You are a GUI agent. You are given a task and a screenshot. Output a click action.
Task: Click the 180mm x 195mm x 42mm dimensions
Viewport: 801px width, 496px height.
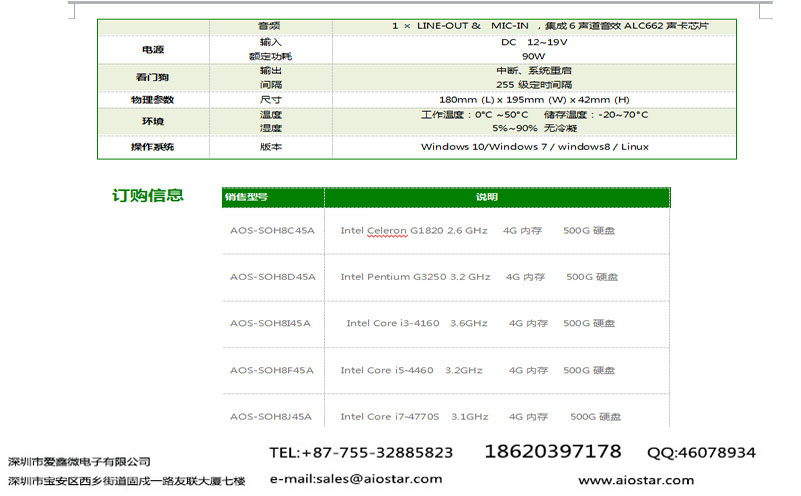(x=534, y=100)
